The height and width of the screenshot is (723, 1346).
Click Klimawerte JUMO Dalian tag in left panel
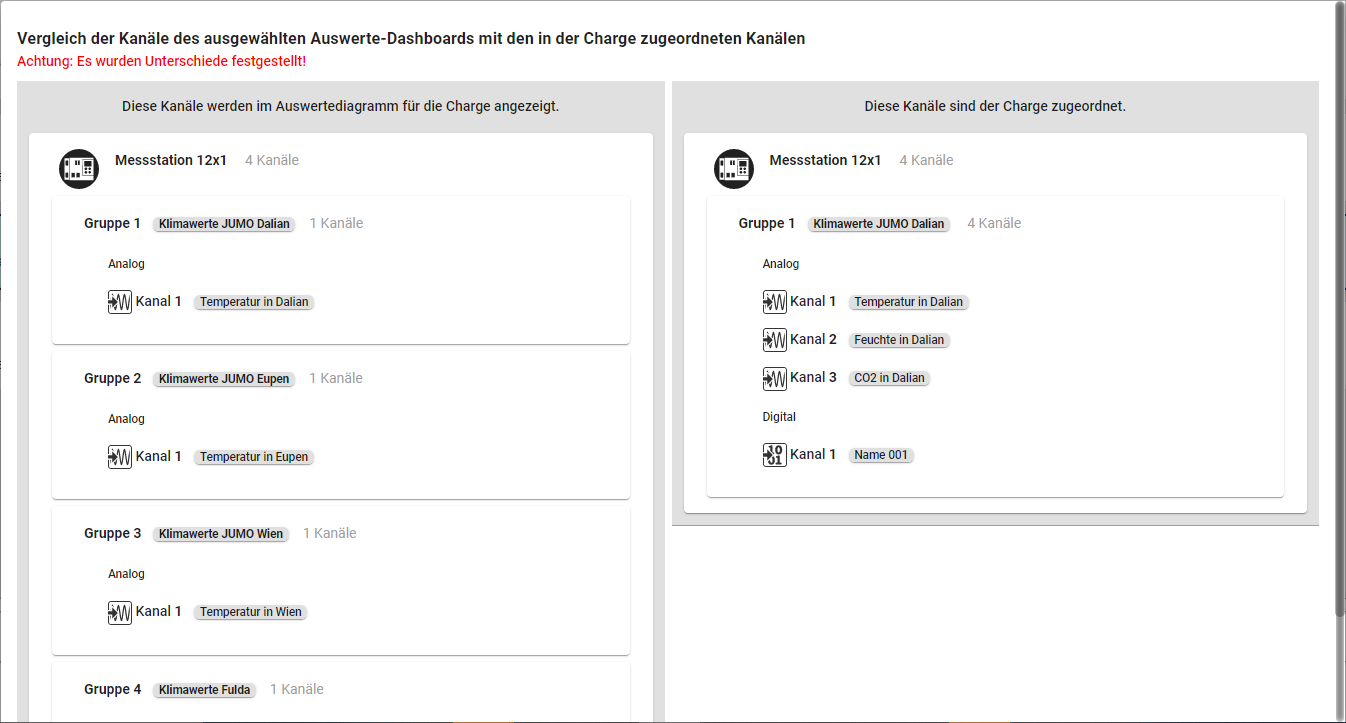click(224, 224)
